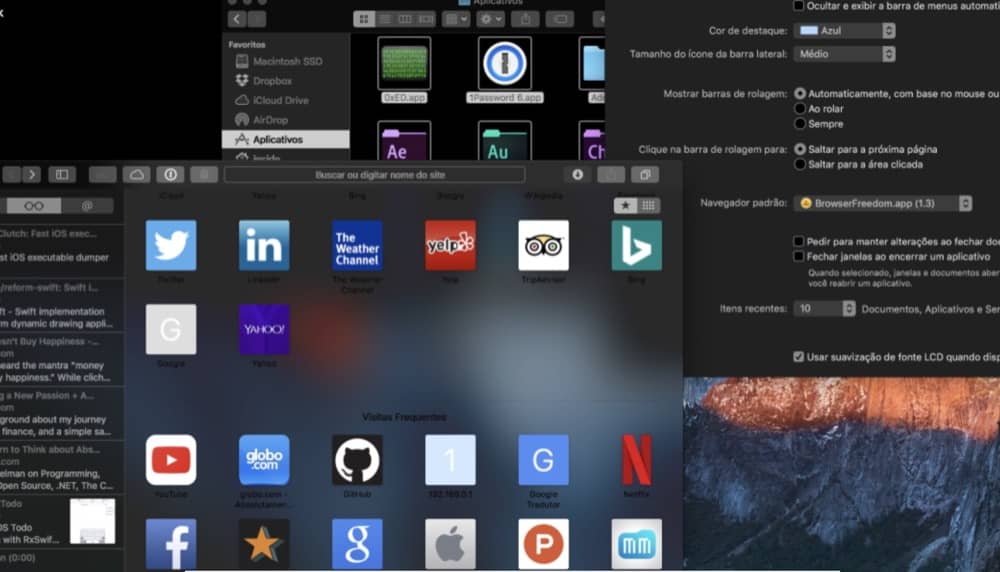This screenshot has width=1000, height=572.
Task: Show favorites as grid with the grid button
Action: pyautogui.click(x=649, y=205)
